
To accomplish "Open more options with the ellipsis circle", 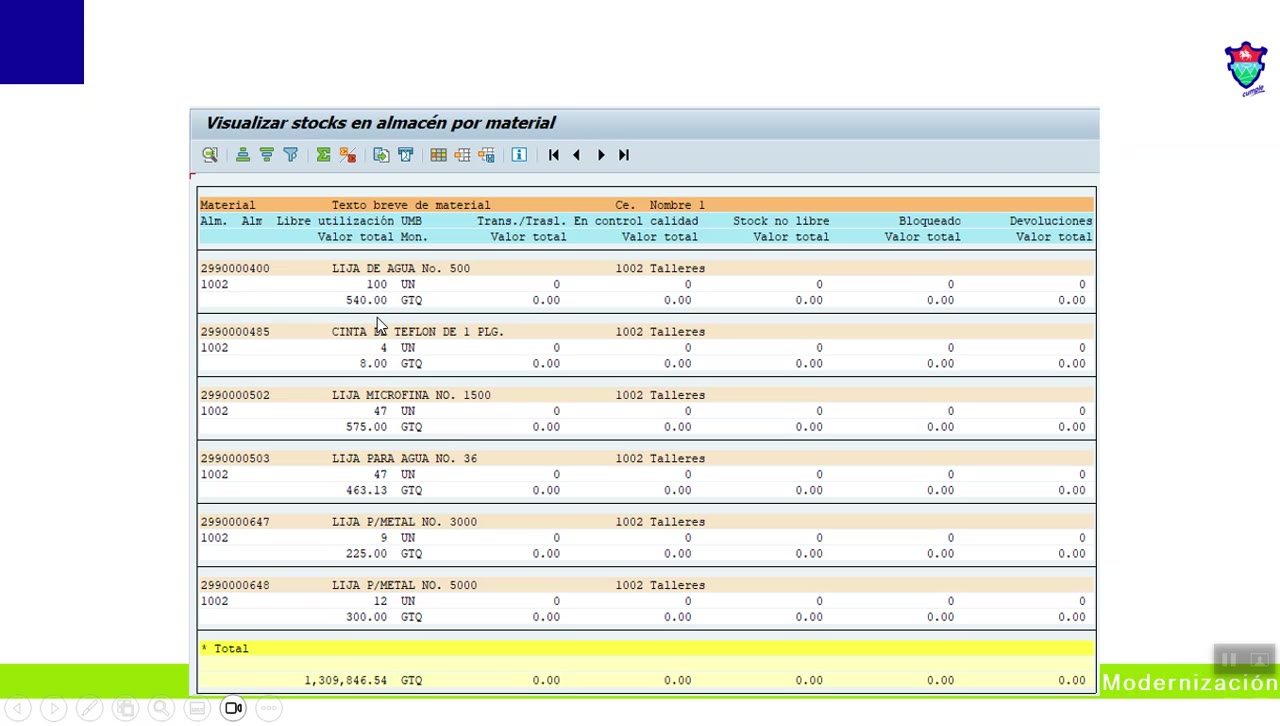I will coord(268,707).
